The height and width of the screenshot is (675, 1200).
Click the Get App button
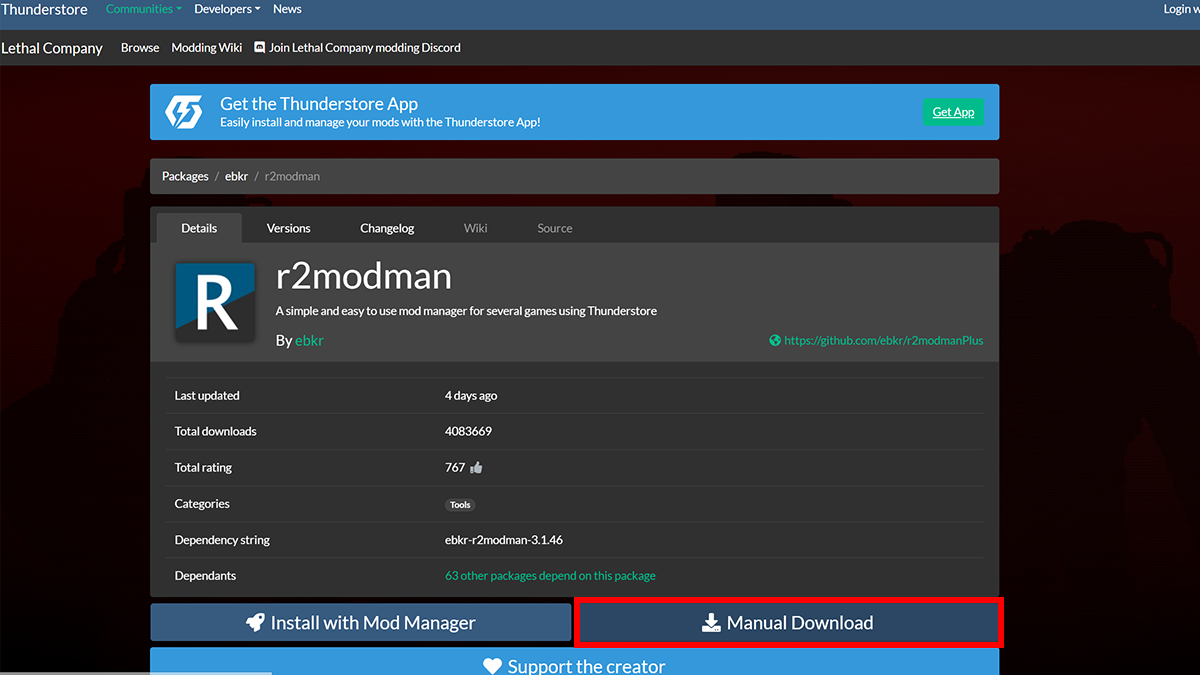click(953, 112)
